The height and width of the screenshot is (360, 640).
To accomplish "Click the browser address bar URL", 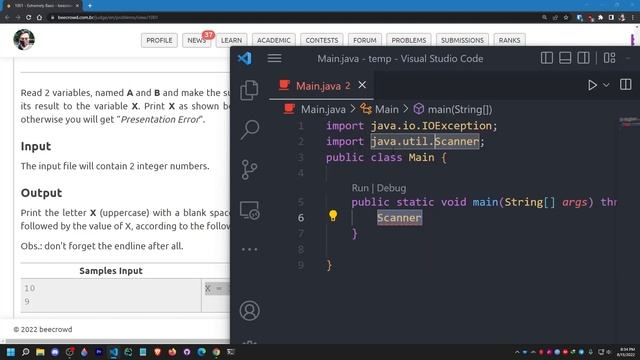I will click(x=108, y=18).
